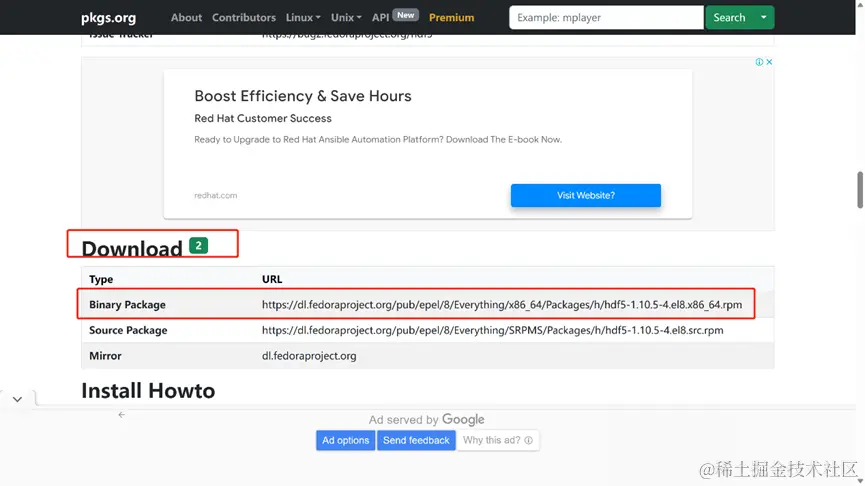Expand the Unix dropdown menu
This screenshot has height=486, width=865.
[x=346, y=18]
